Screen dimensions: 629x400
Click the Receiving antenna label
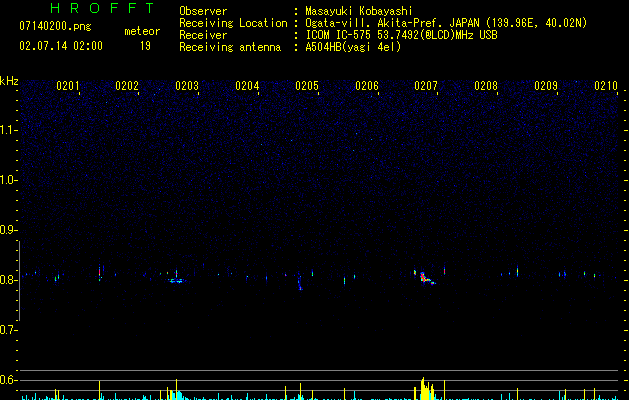coord(230,47)
